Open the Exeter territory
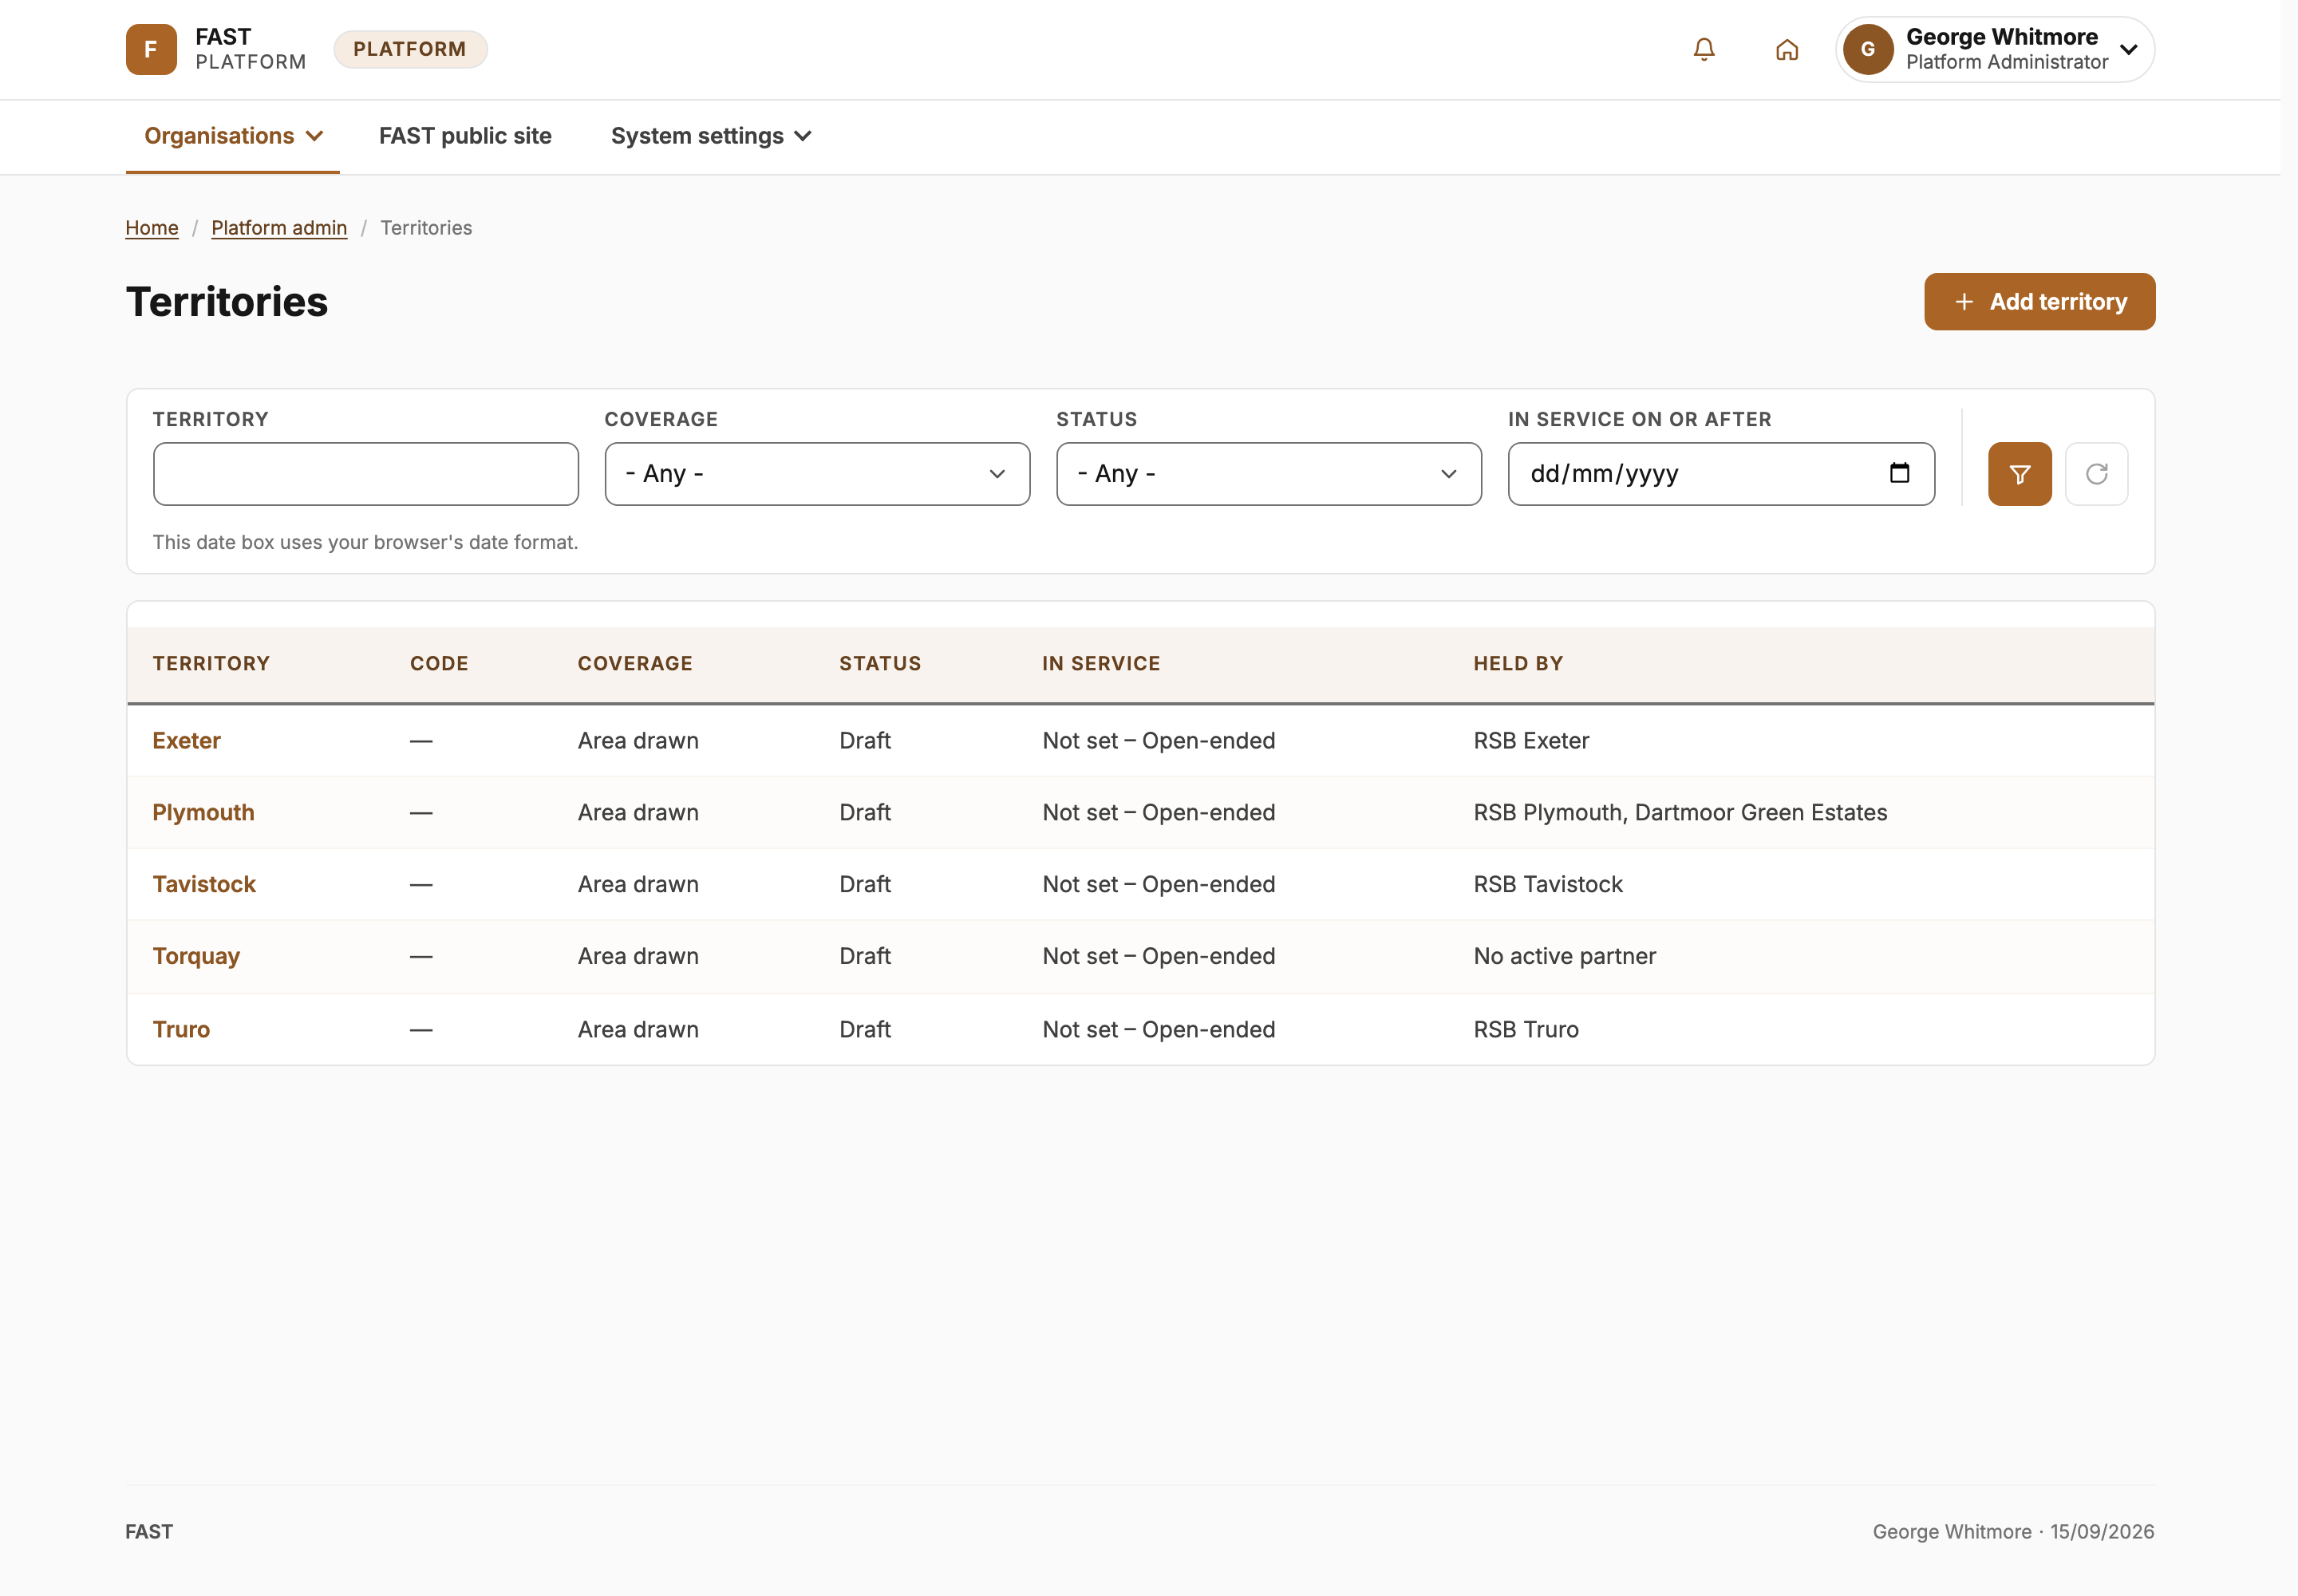 click(186, 741)
